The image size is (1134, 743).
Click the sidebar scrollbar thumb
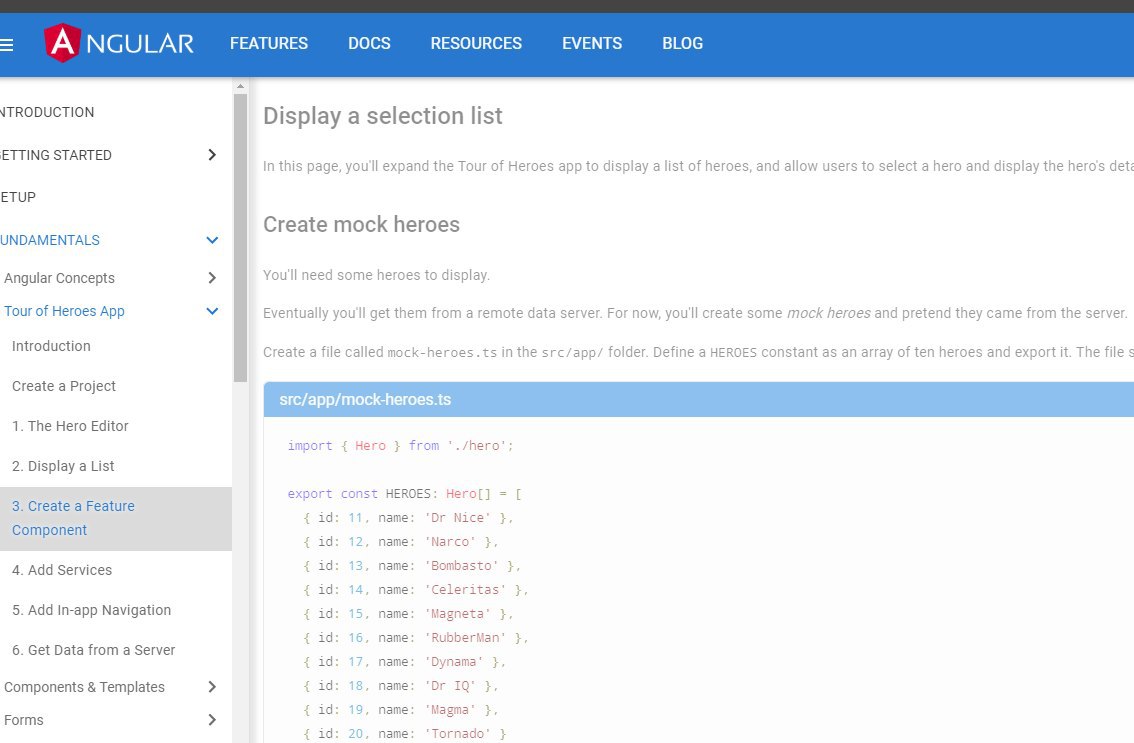(x=240, y=238)
